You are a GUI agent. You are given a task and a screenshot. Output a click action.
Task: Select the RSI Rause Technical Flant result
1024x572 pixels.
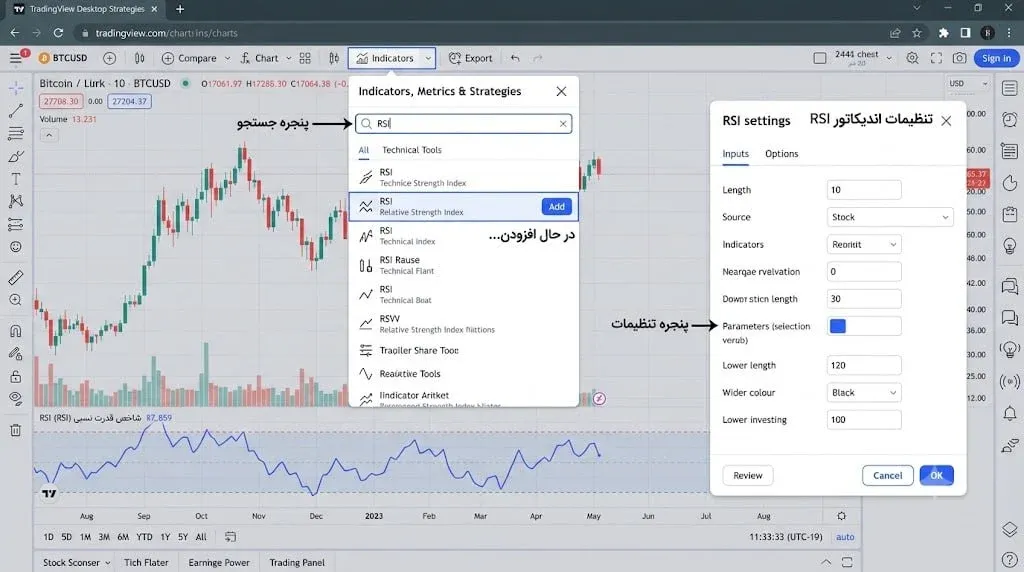464,265
